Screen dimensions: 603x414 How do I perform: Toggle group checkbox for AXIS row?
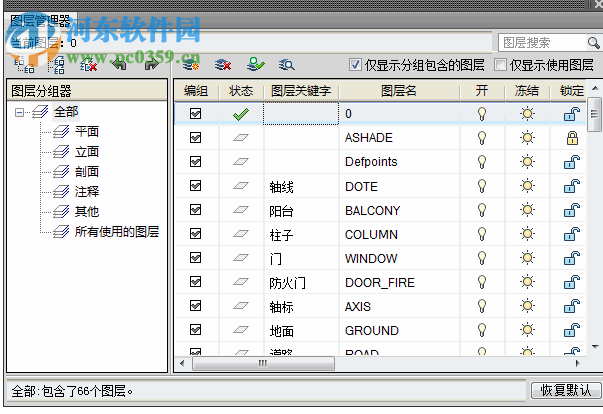click(195, 306)
